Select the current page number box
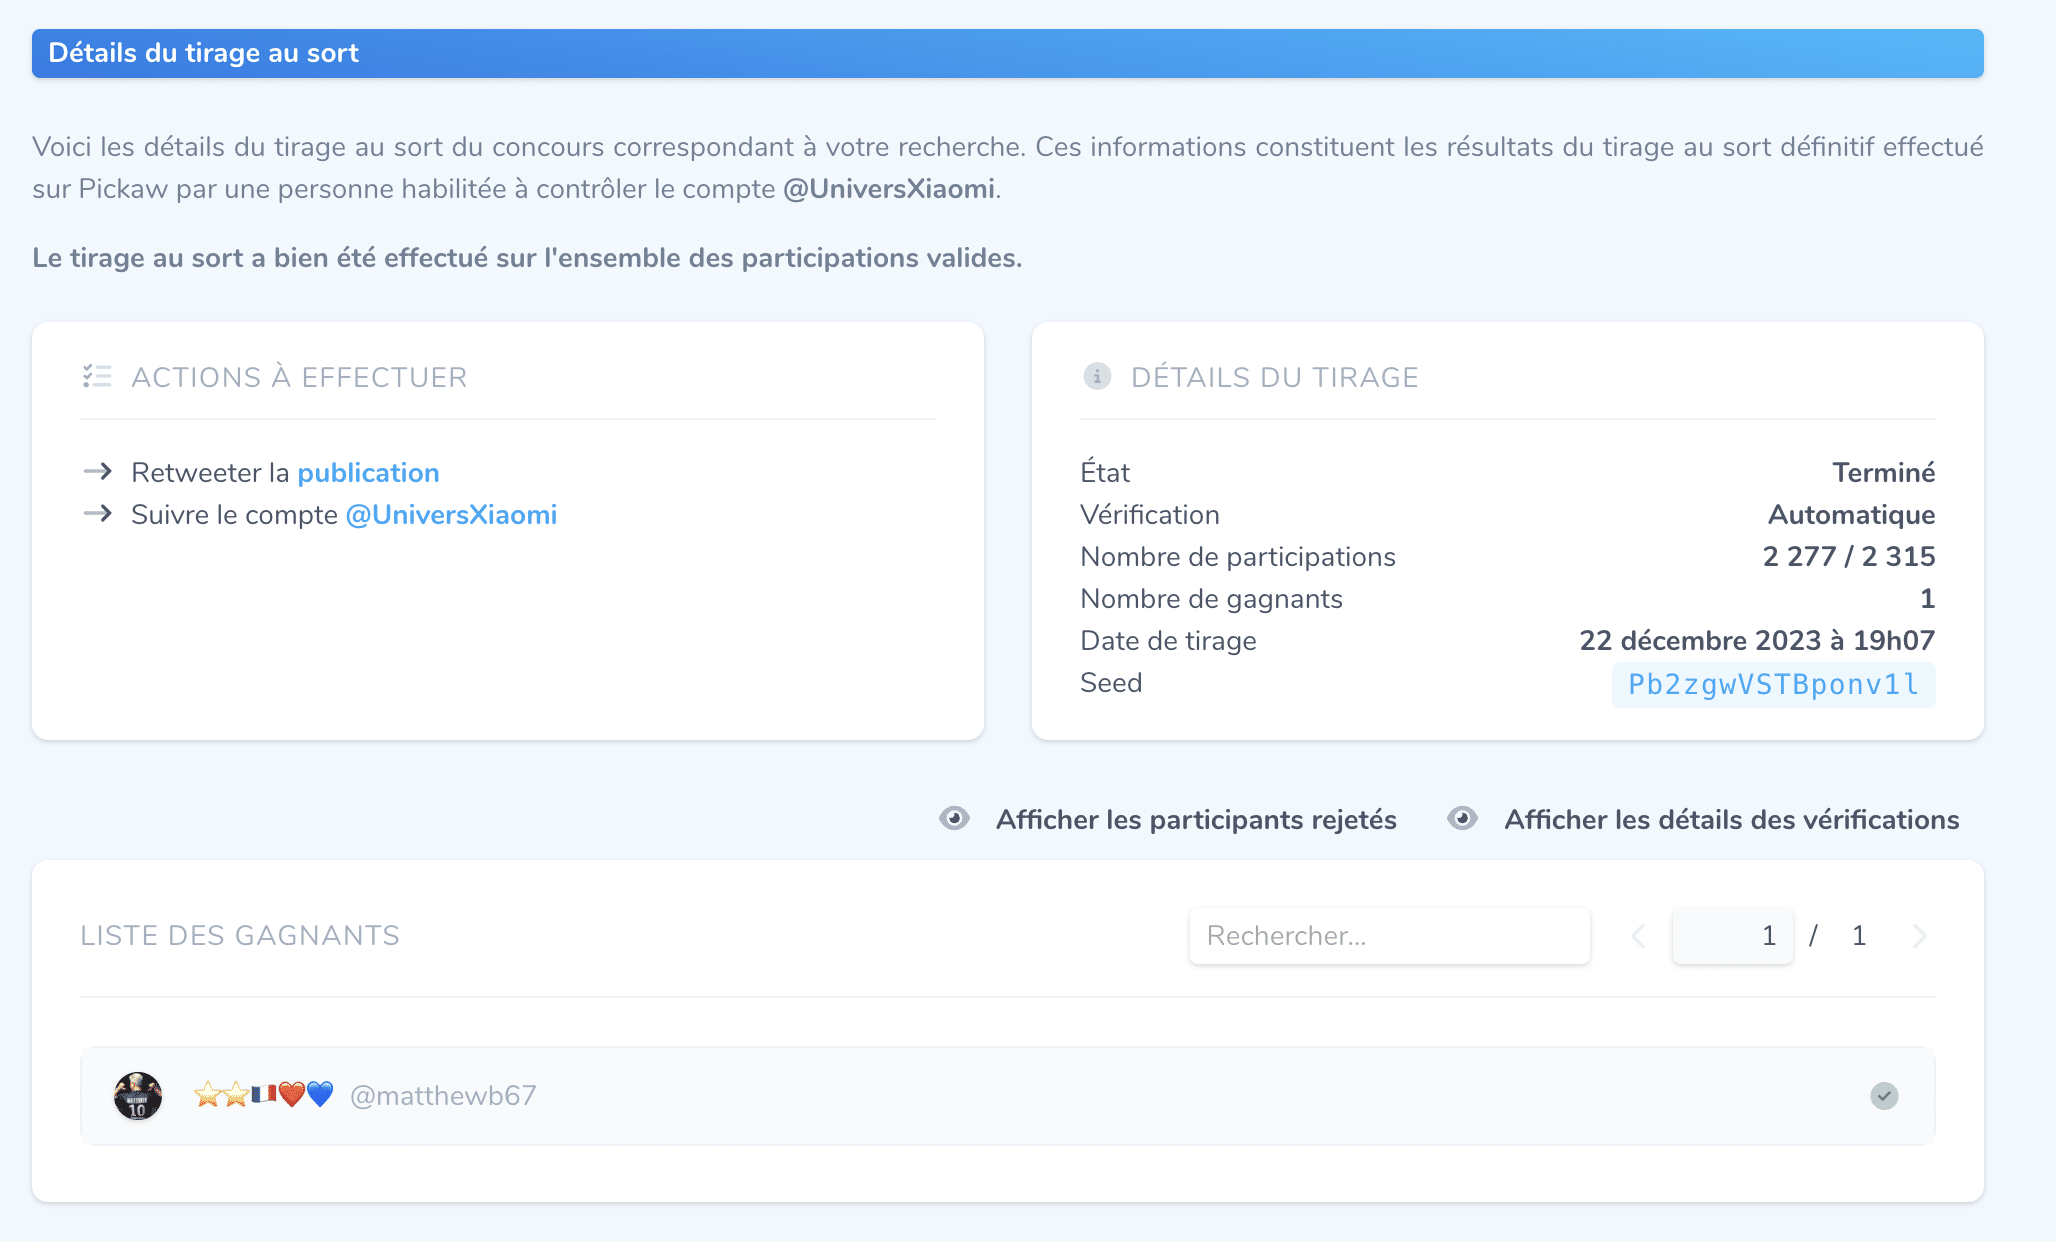The width and height of the screenshot is (2056, 1242). pyautogui.click(x=1732, y=936)
